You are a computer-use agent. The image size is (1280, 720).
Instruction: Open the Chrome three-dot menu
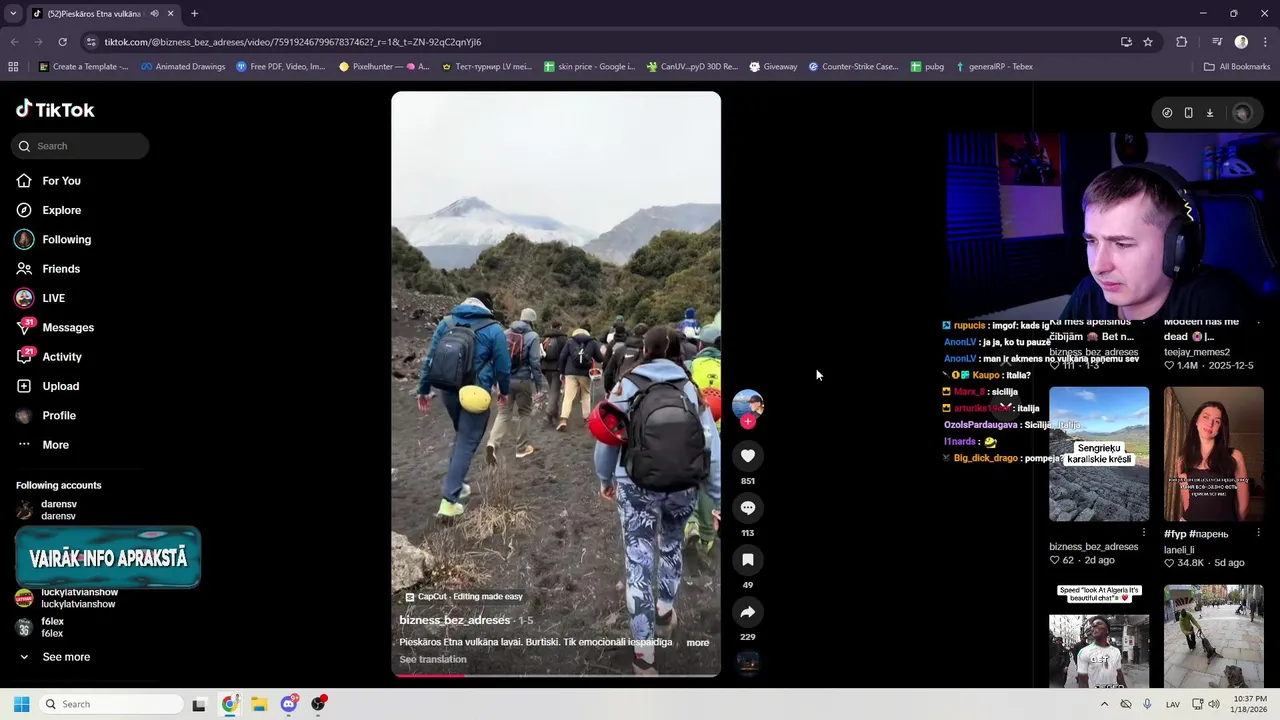[1265, 42]
